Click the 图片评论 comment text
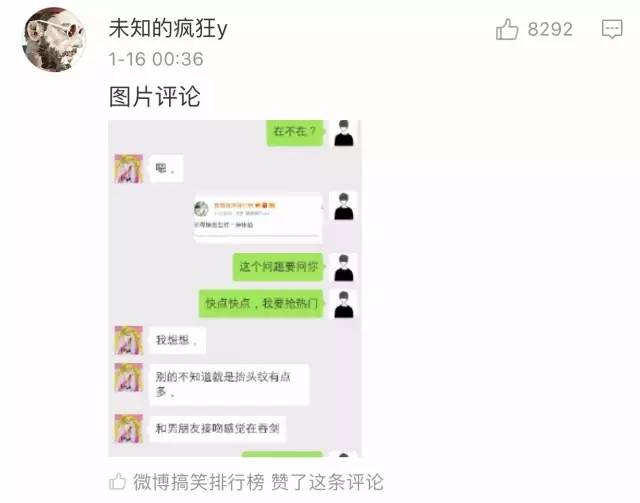 (155, 97)
